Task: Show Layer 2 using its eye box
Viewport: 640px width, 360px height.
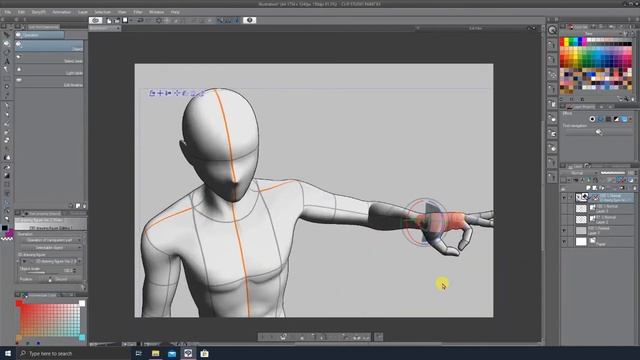Action: (564, 220)
